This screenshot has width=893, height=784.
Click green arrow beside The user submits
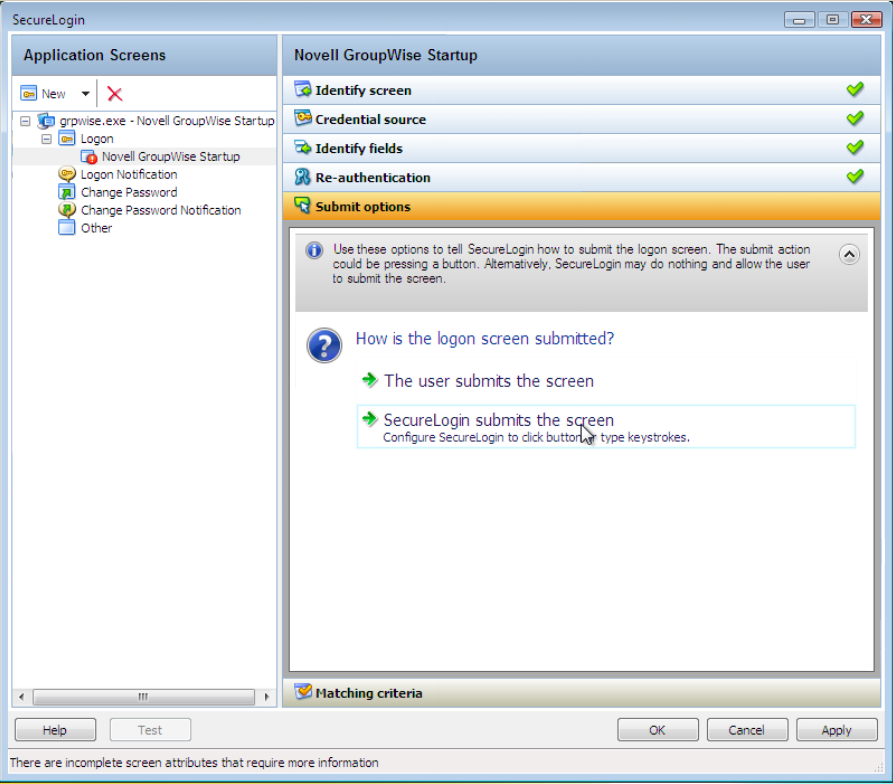pyautogui.click(x=370, y=380)
